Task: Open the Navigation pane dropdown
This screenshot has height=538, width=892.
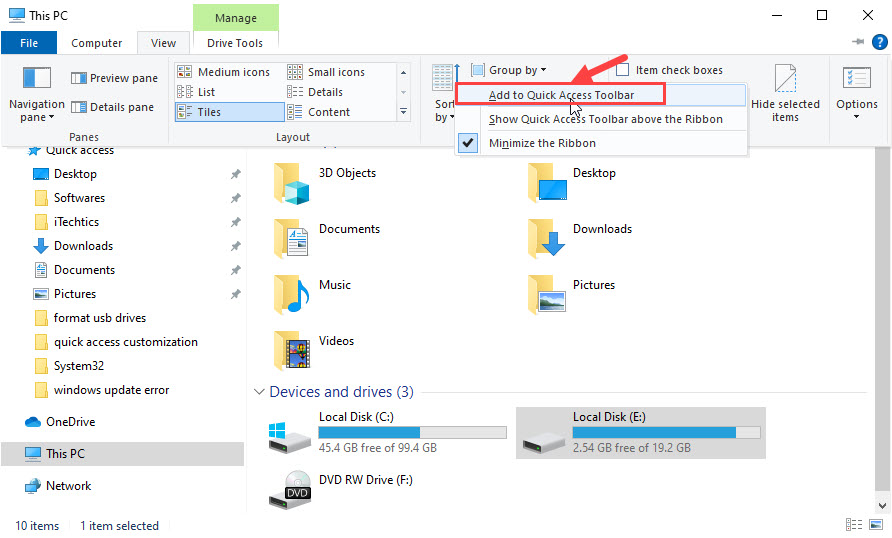Action: pos(36,94)
